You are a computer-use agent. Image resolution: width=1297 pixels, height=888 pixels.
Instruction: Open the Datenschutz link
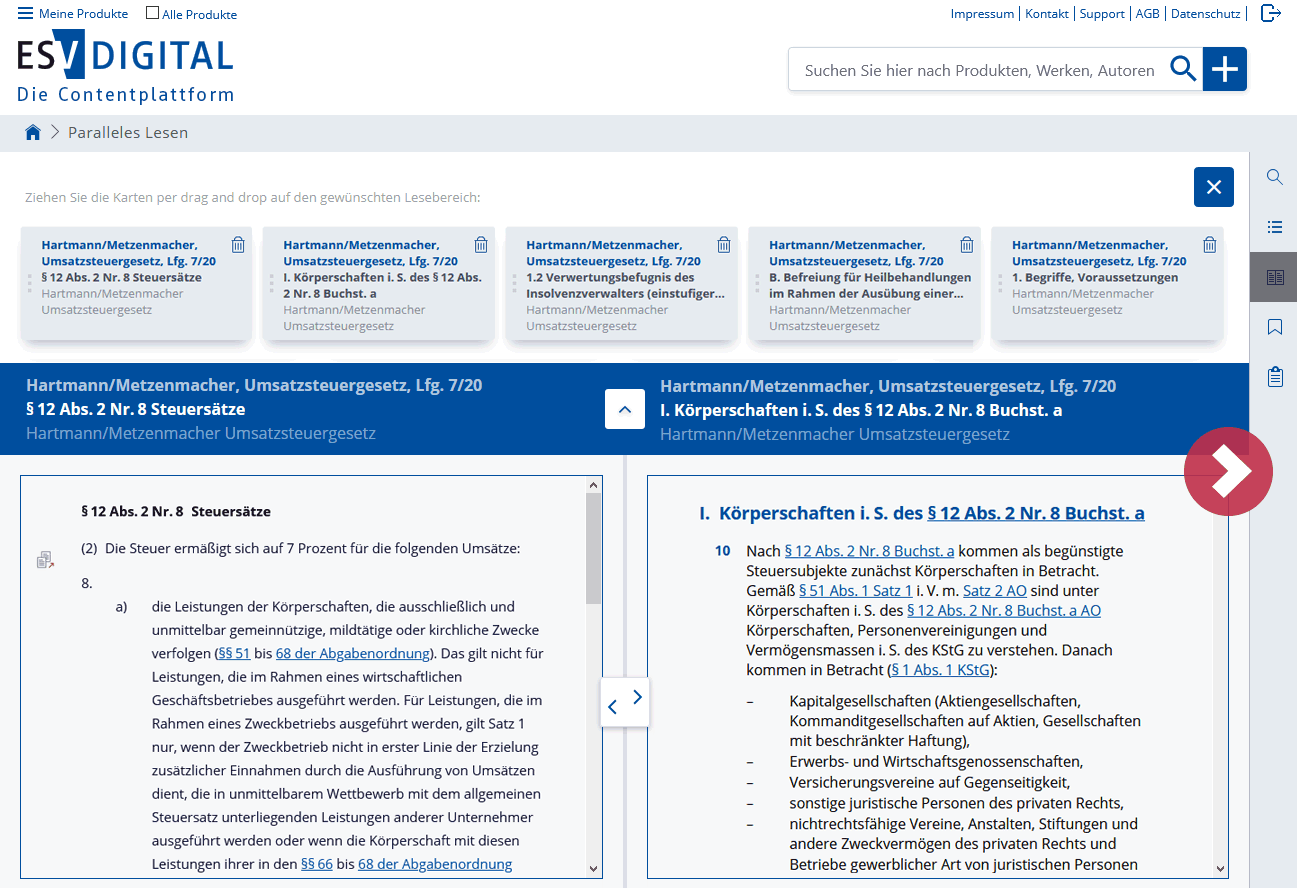1206,14
